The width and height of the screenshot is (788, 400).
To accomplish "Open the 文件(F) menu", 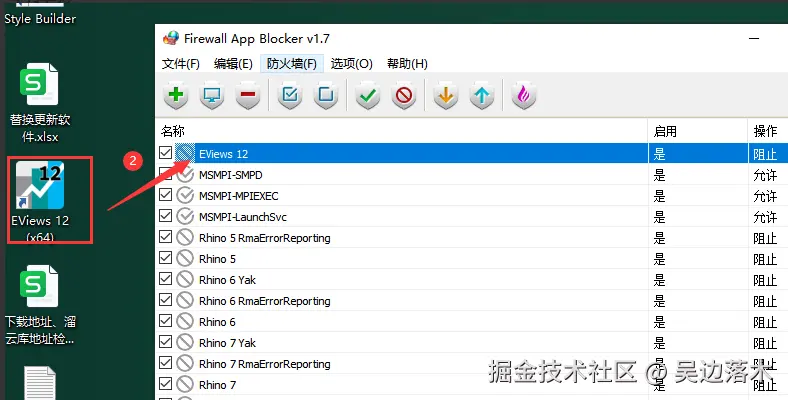I will click(181, 64).
